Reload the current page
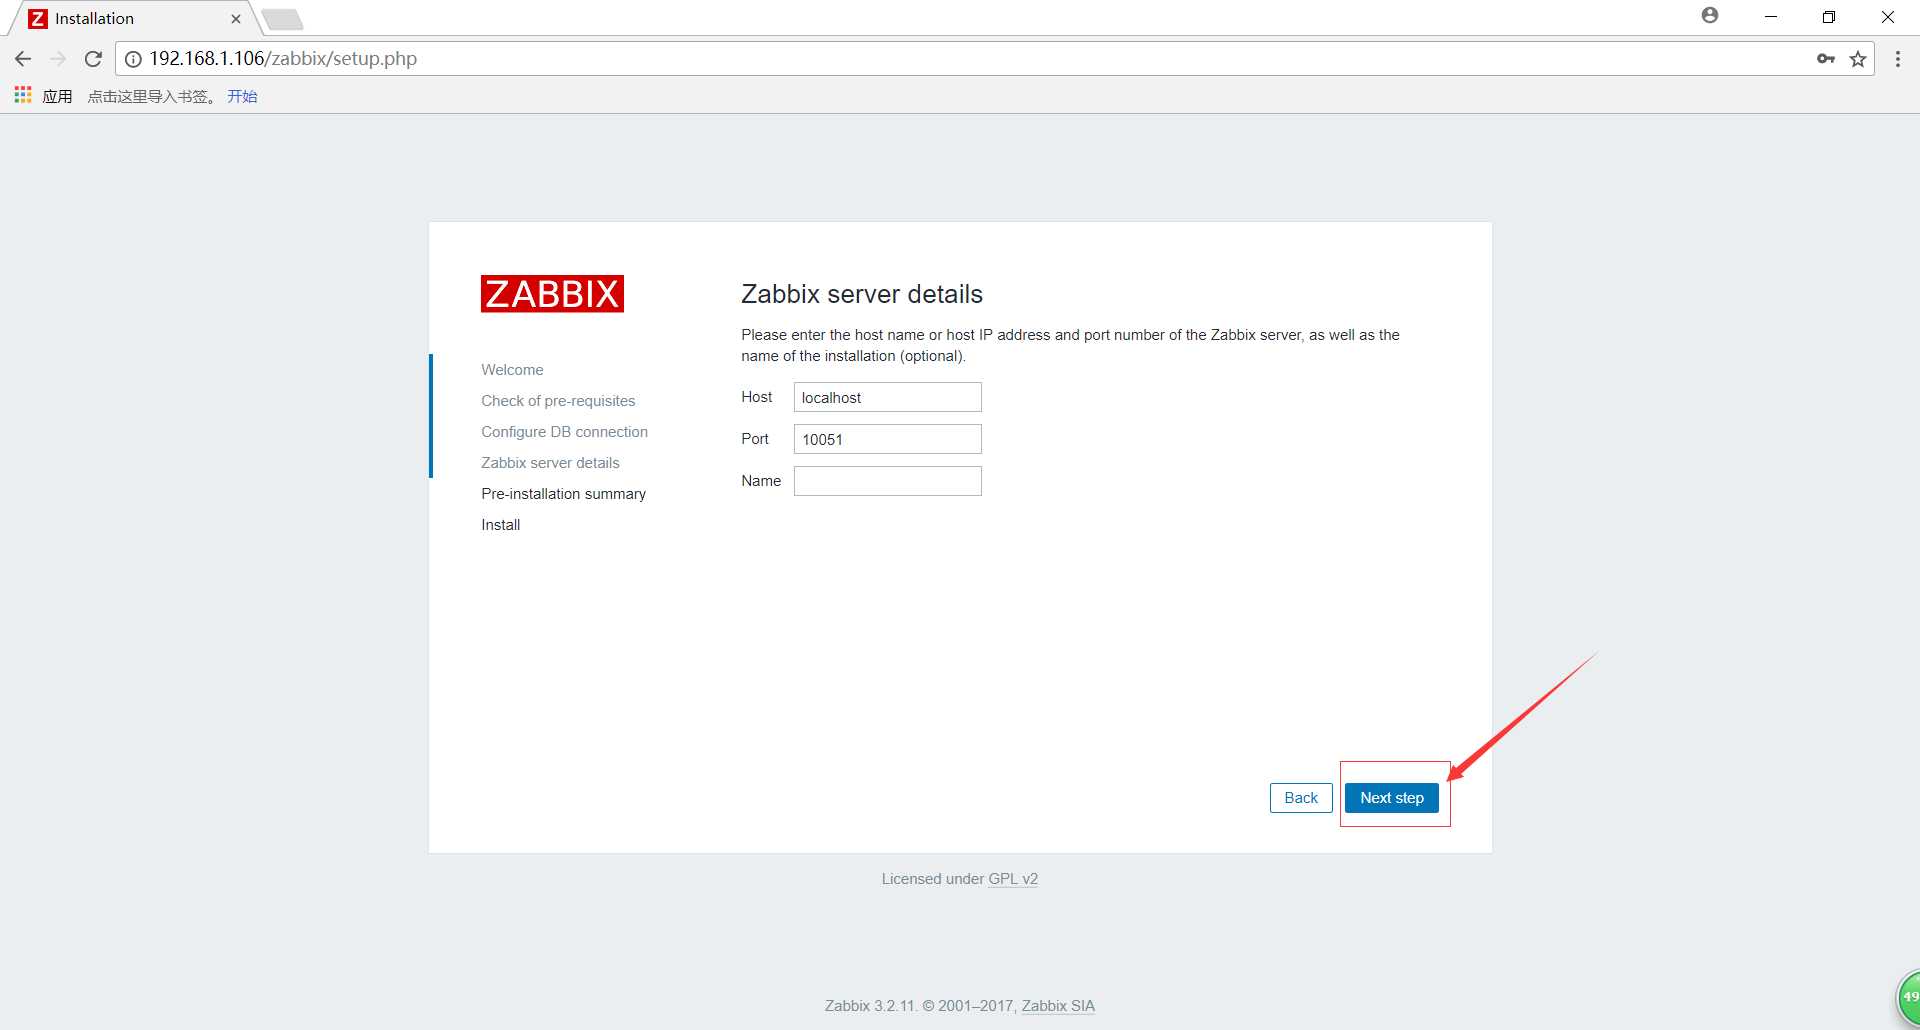The height and width of the screenshot is (1030, 1920). click(93, 59)
